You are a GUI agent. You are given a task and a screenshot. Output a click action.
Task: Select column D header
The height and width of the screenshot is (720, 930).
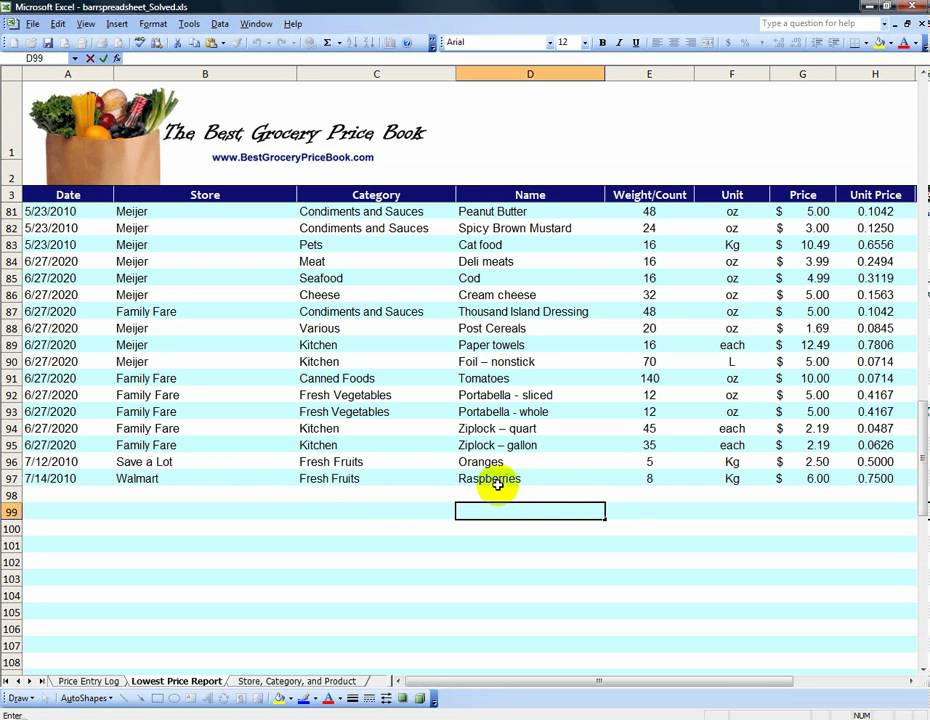pos(530,74)
